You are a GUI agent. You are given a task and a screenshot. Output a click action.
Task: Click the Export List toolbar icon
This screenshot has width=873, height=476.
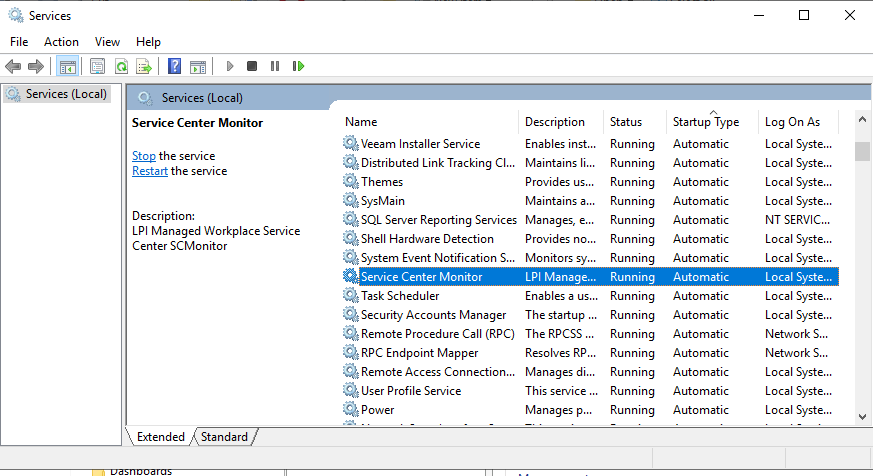point(144,67)
